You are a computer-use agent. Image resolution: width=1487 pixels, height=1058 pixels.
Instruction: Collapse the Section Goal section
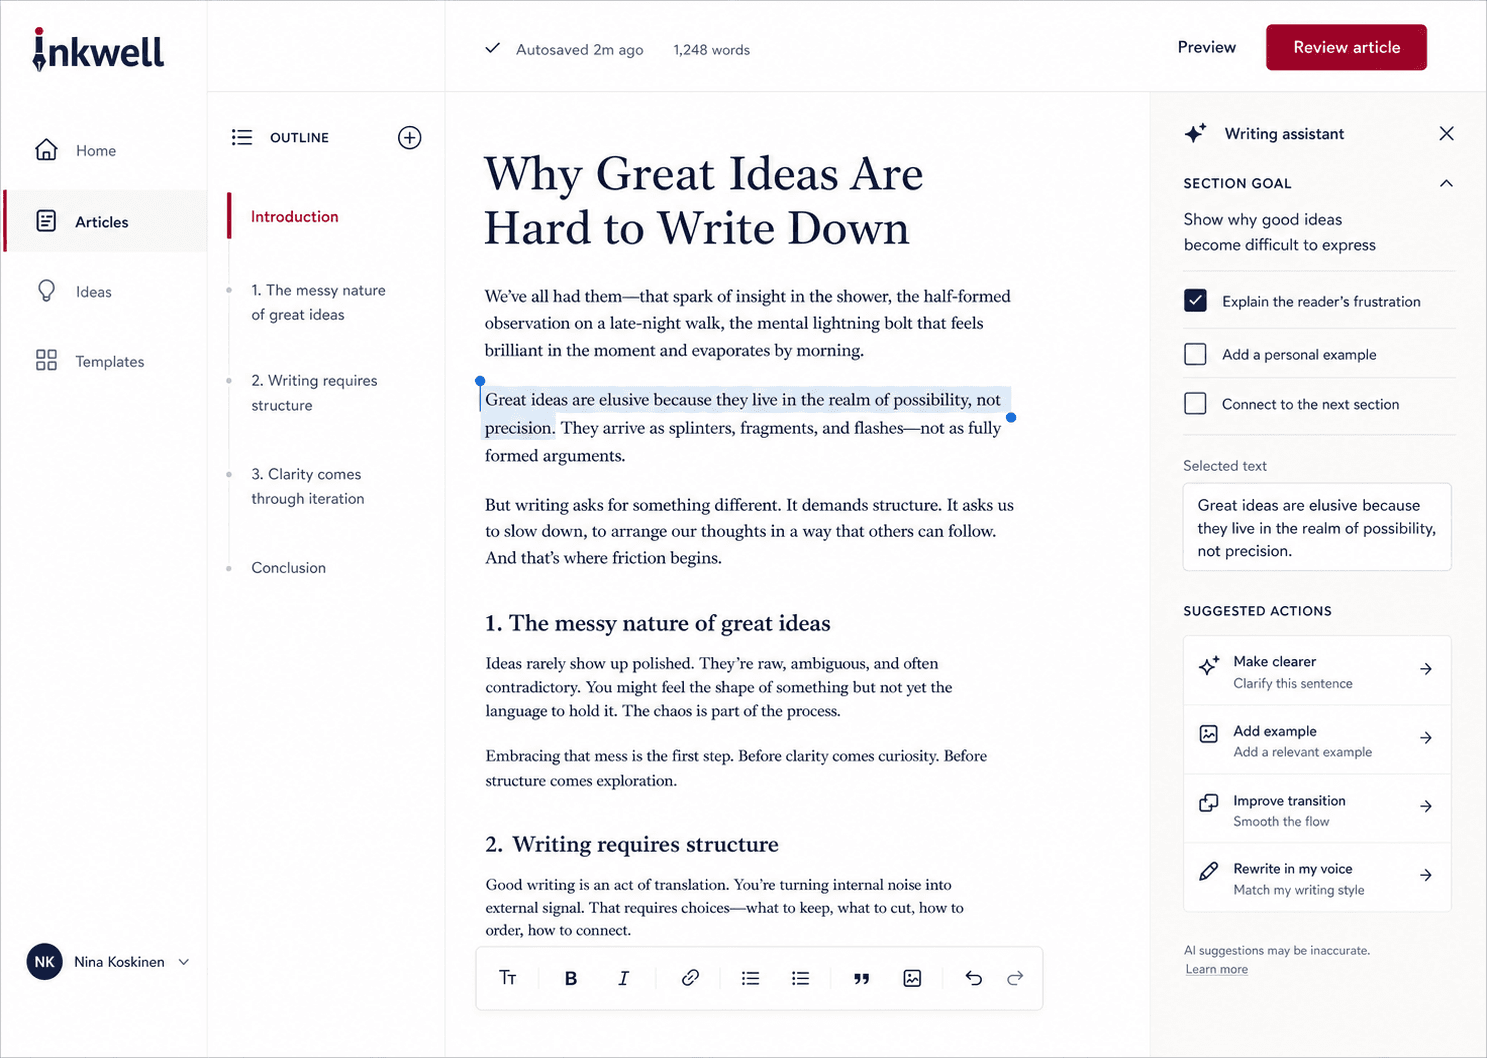click(x=1446, y=183)
